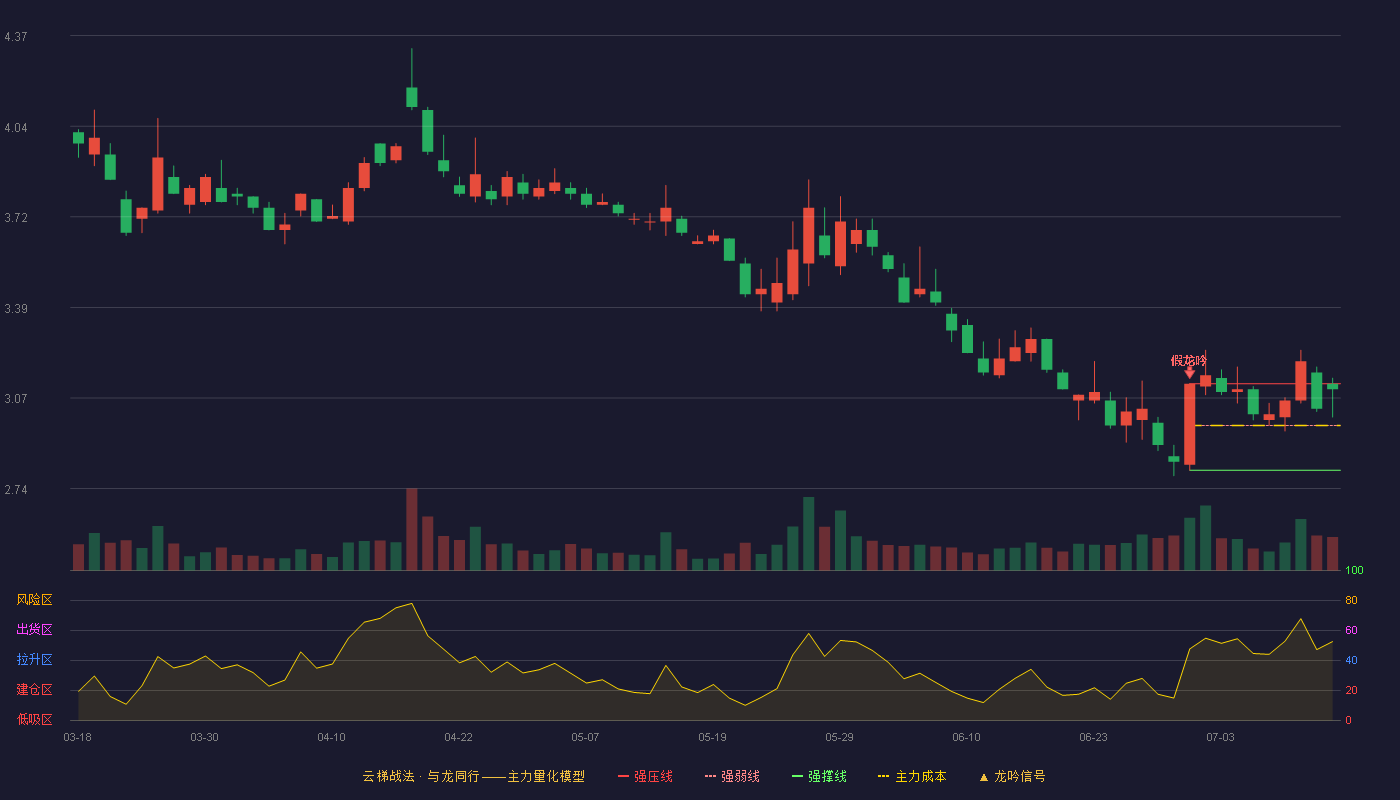Click the tallest red volume bar
The height and width of the screenshot is (800, 1400).
(411, 529)
